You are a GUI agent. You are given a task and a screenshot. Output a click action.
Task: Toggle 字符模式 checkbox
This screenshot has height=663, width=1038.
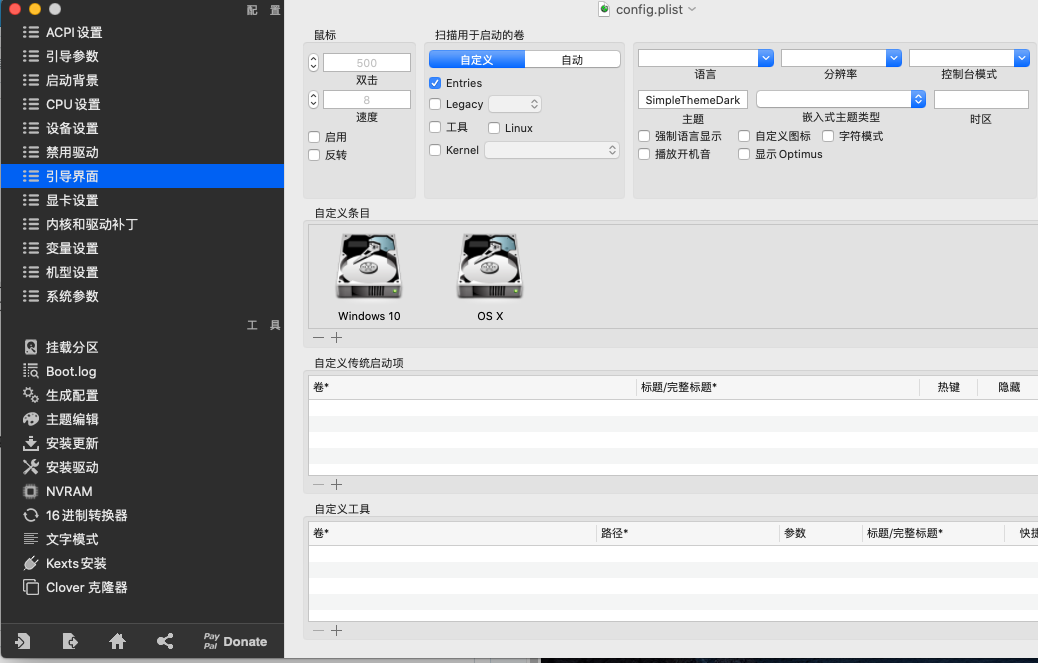(x=828, y=136)
